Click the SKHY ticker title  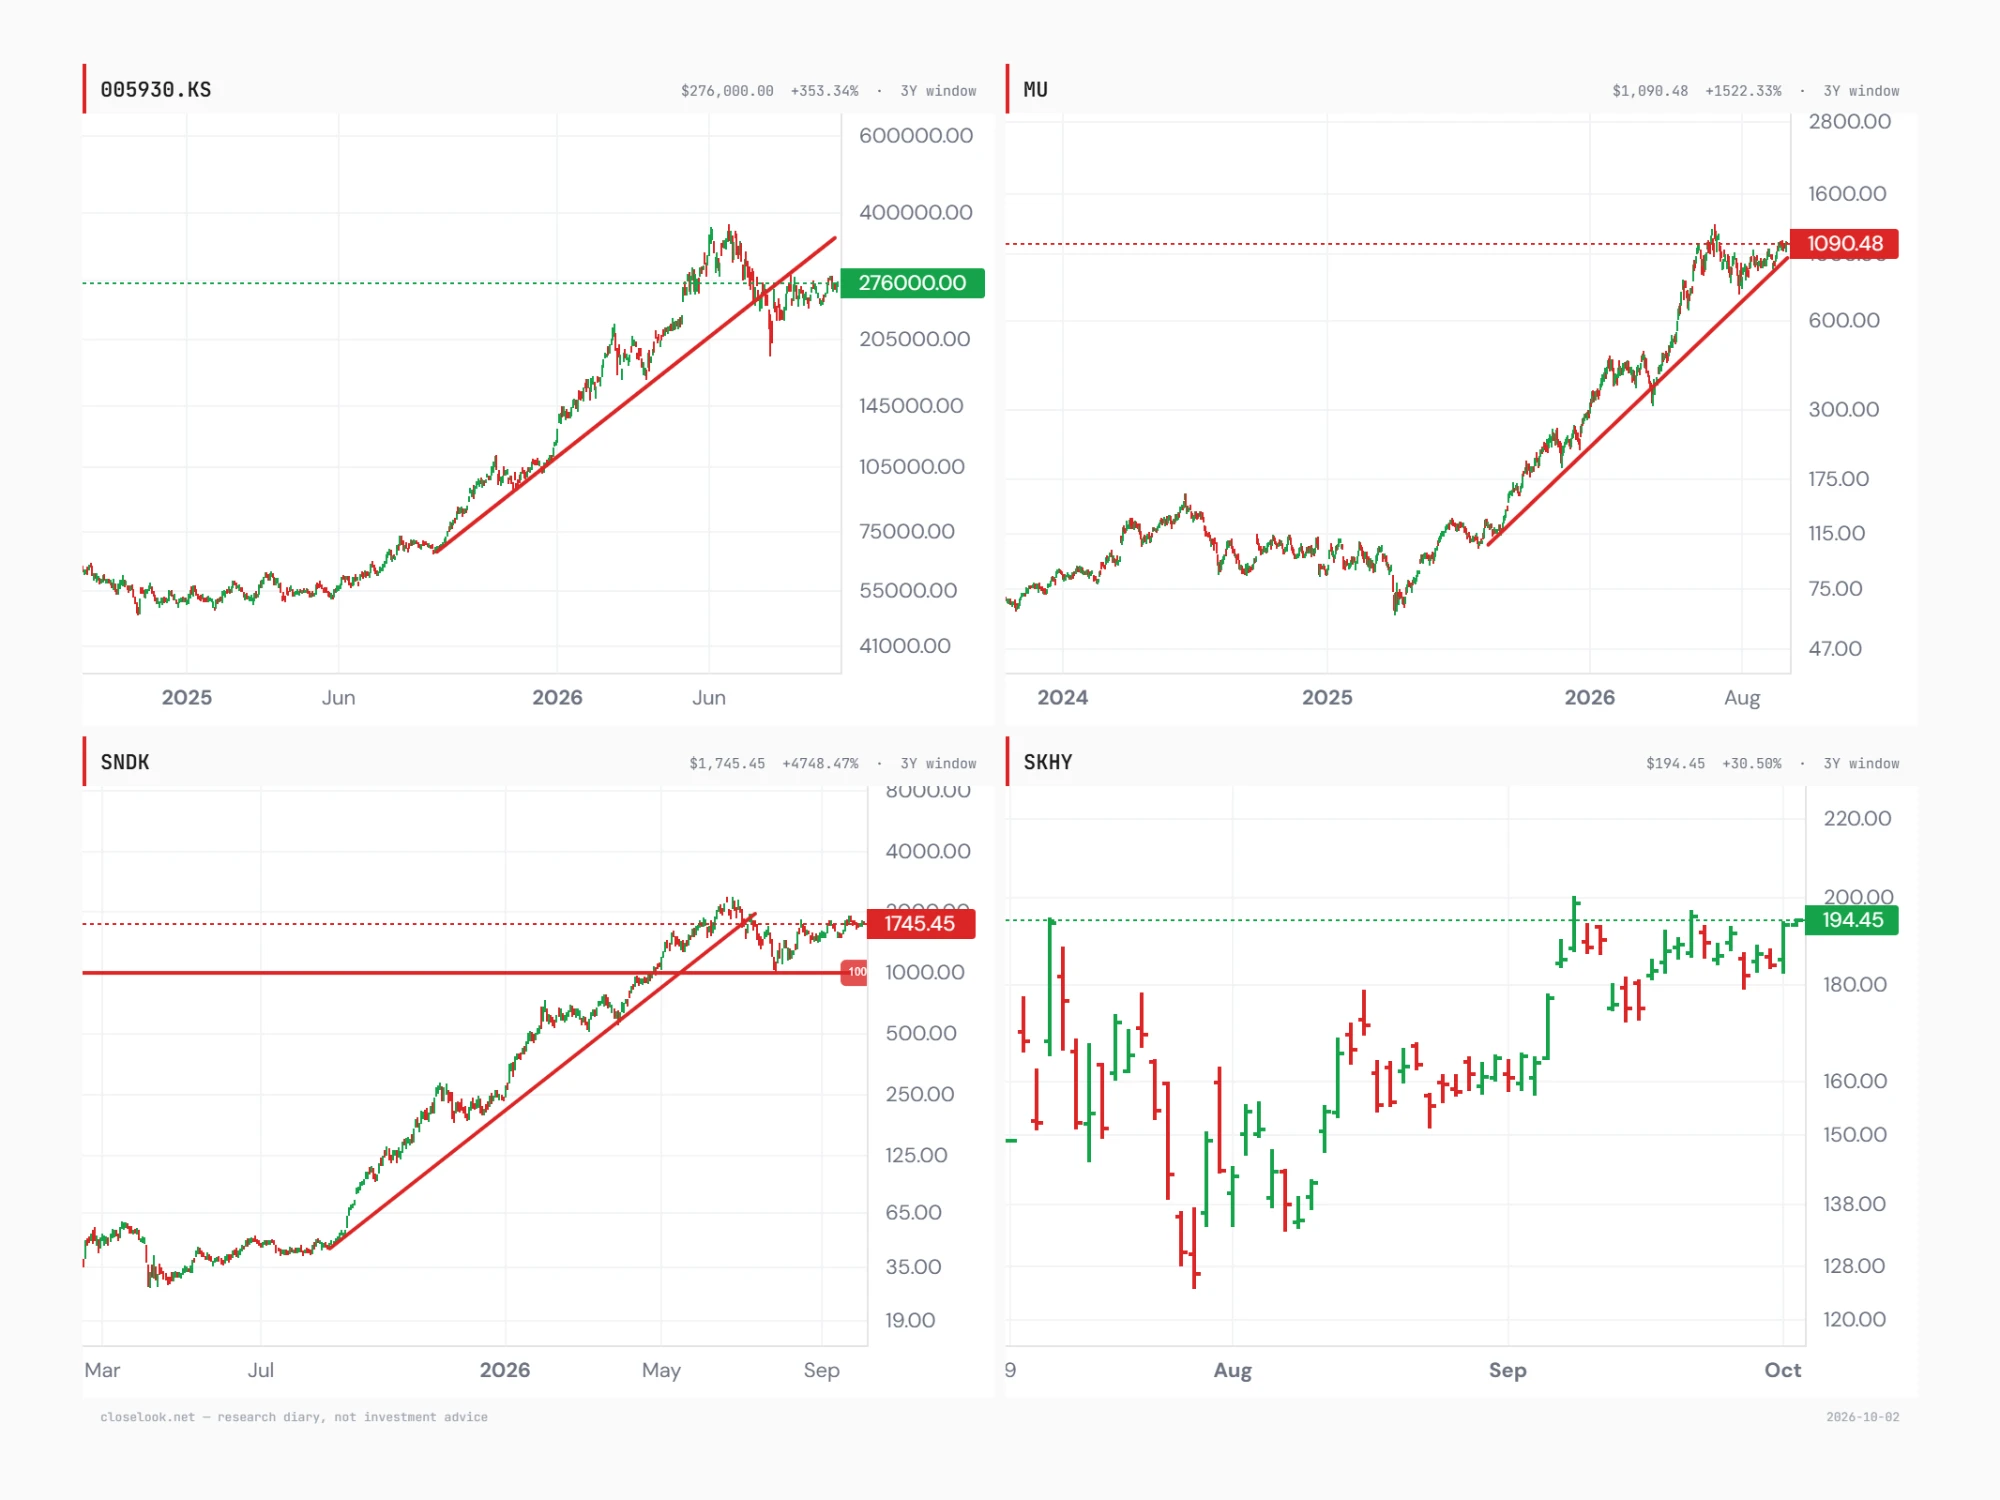tap(1047, 762)
